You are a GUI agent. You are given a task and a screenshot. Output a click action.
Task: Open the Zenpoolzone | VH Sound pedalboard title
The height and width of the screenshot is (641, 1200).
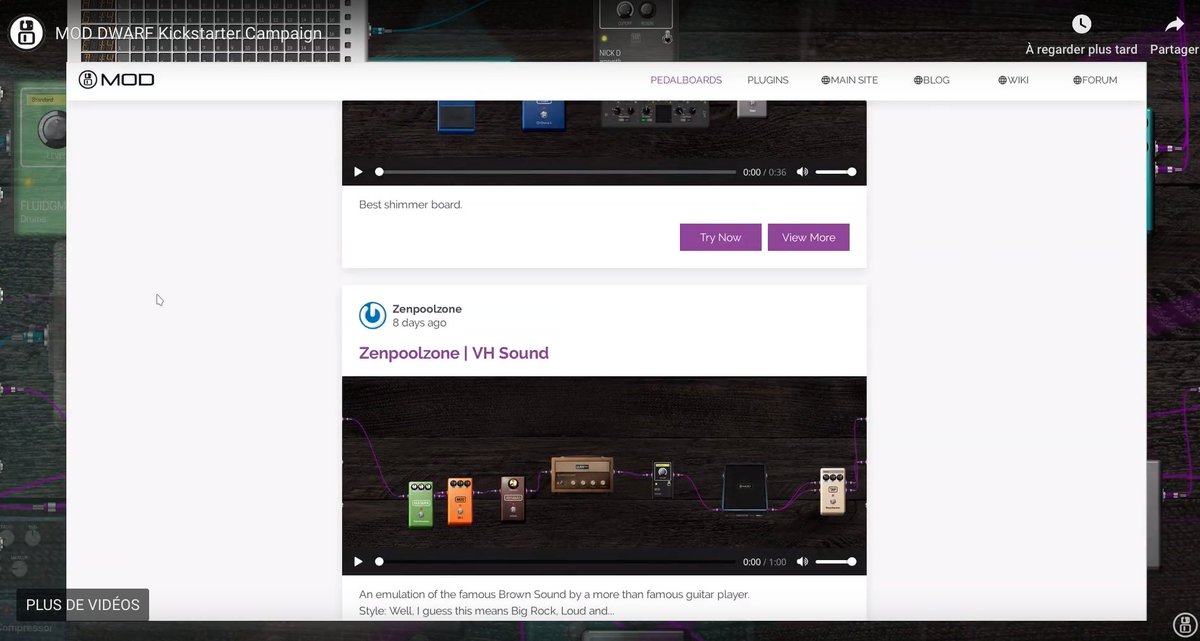point(454,353)
